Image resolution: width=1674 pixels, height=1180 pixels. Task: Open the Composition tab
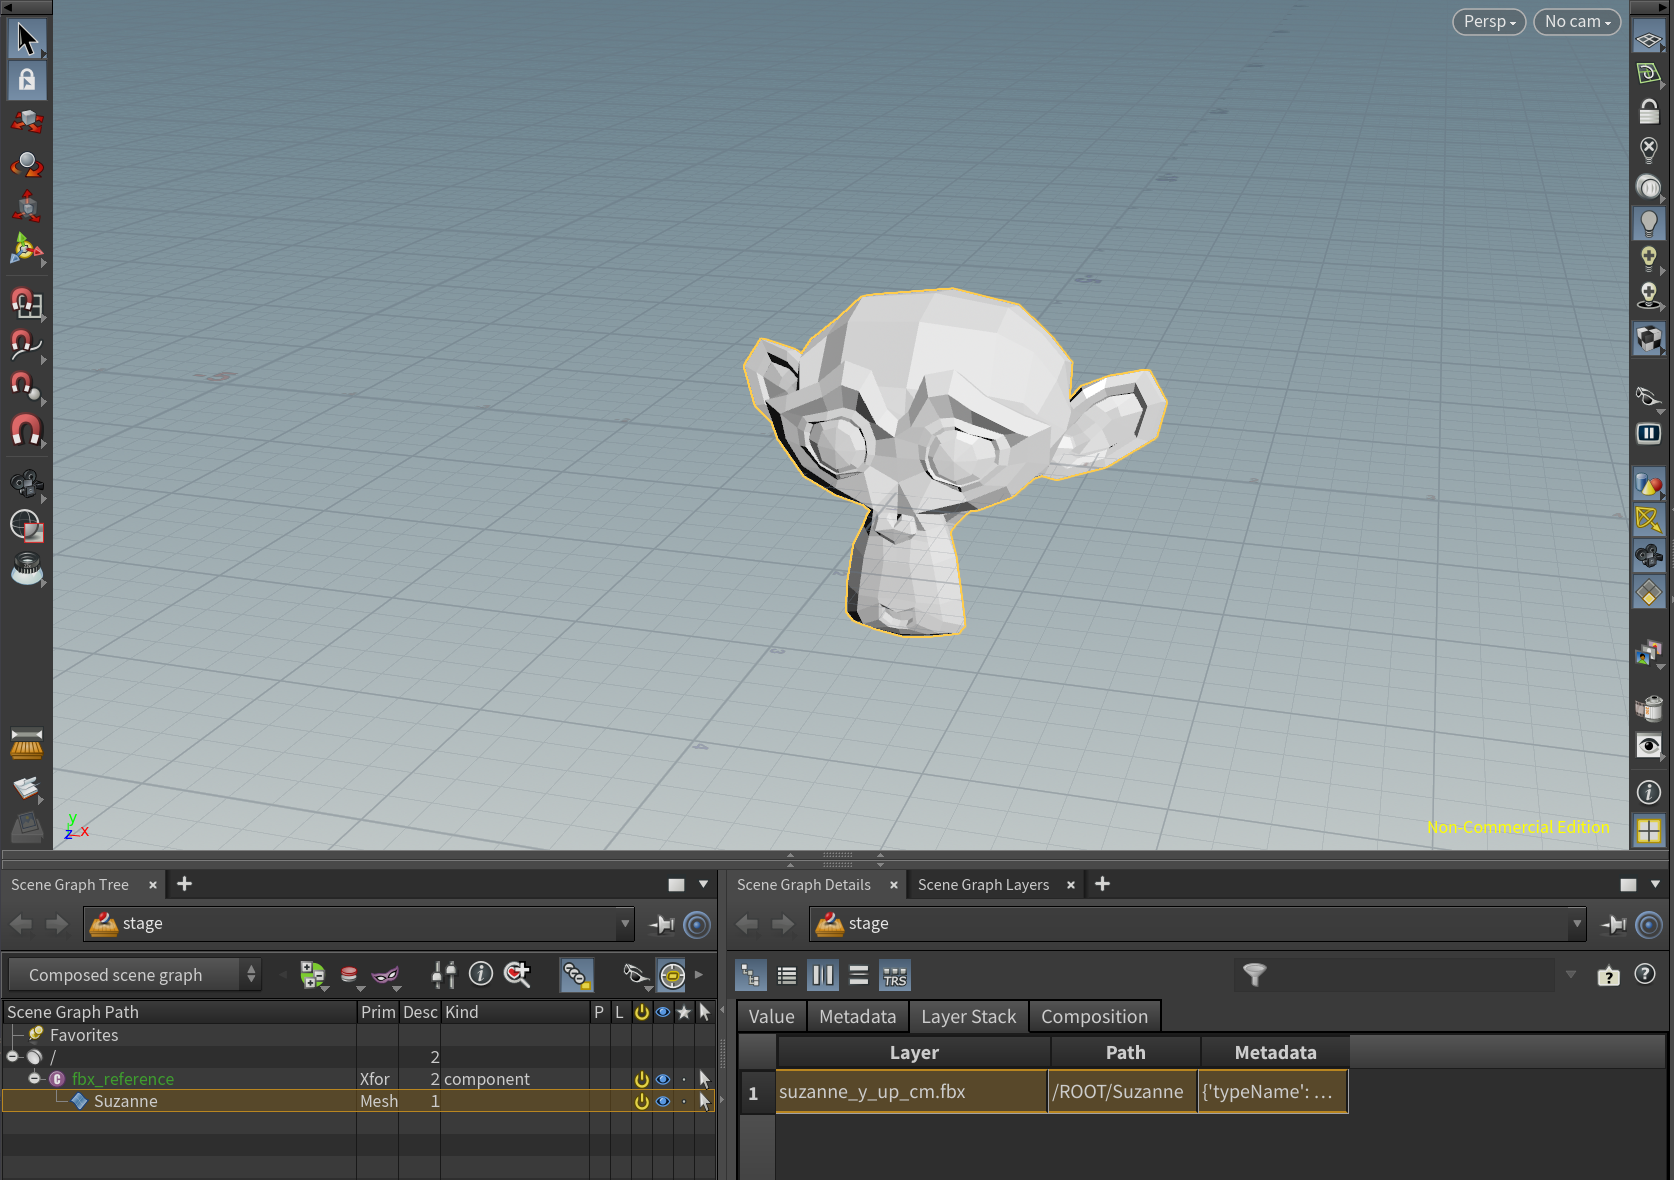(x=1095, y=1017)
